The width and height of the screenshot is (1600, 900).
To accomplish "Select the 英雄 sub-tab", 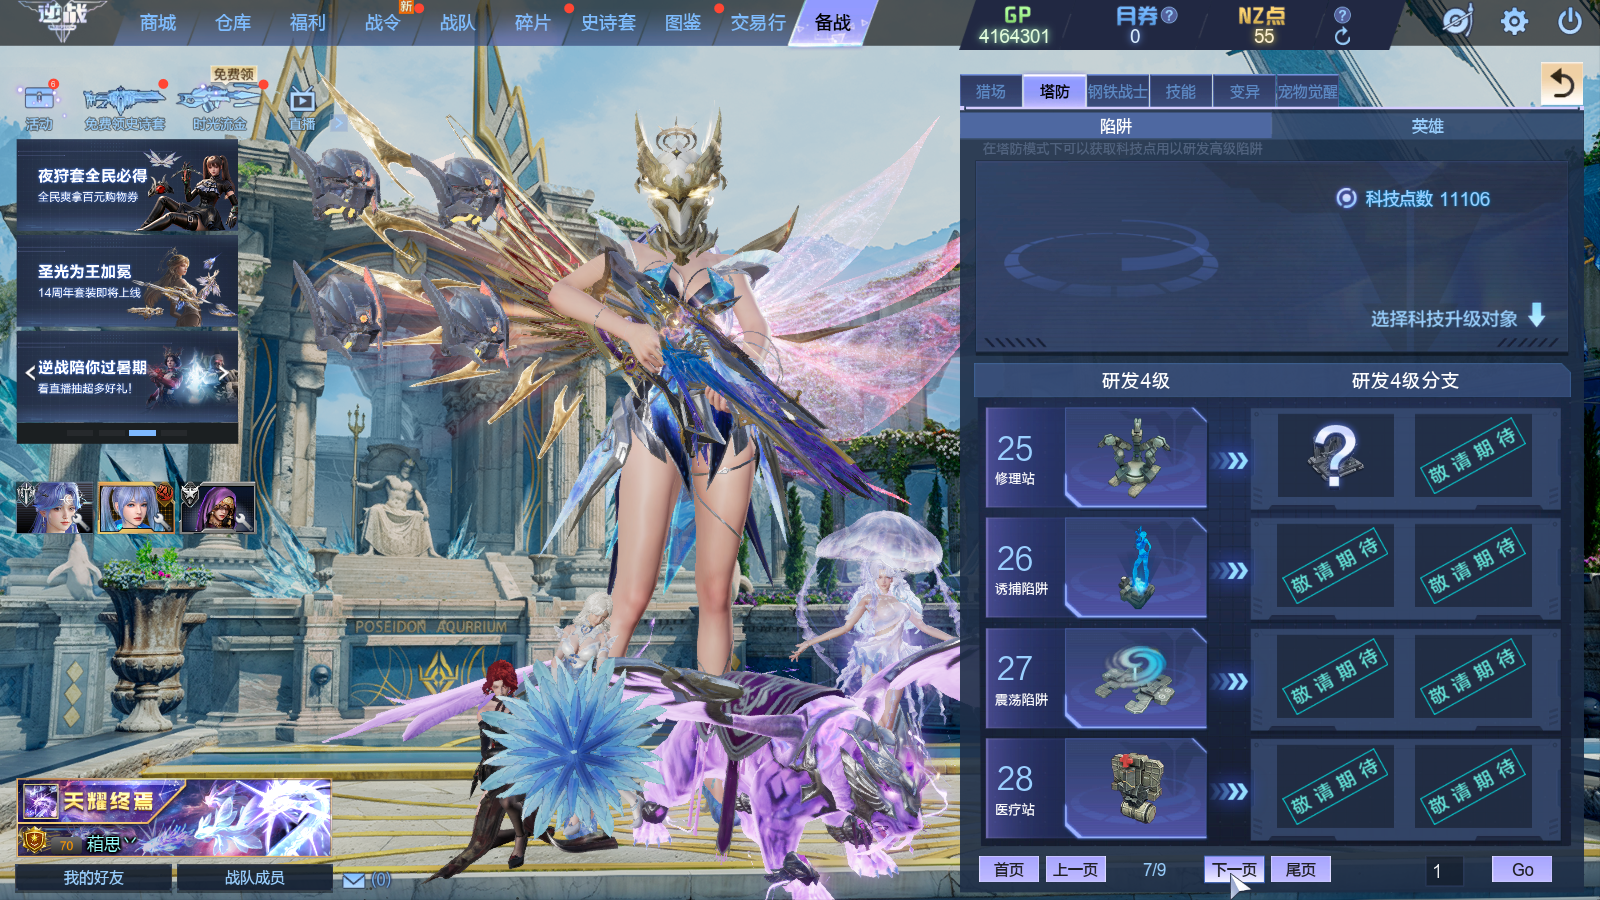I will point(1427,126).
